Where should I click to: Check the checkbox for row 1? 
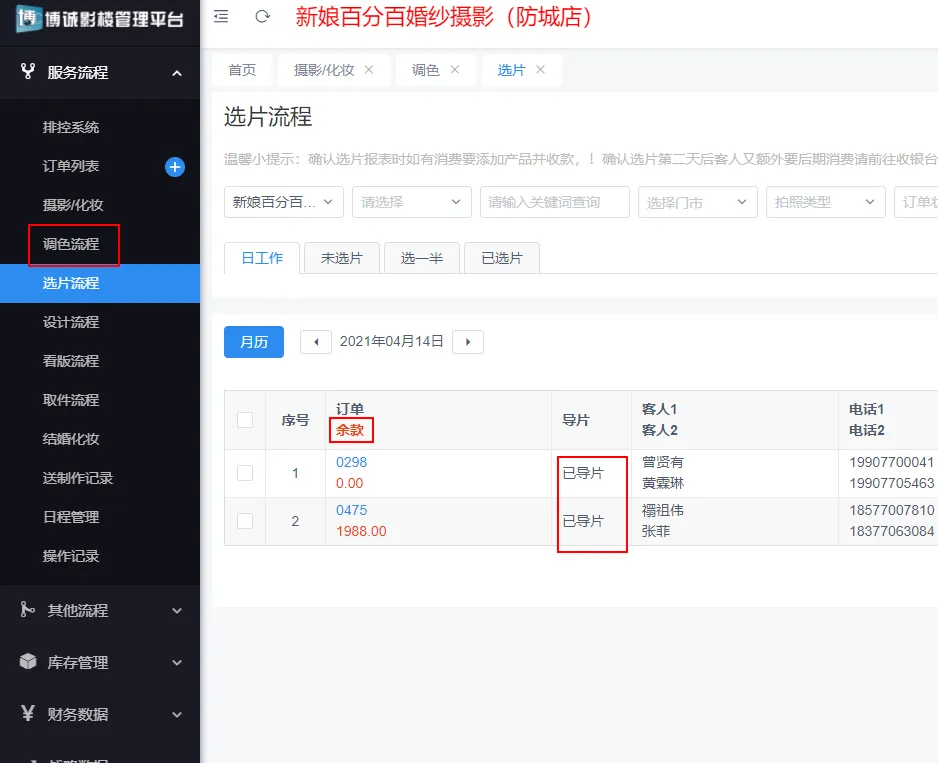245,473
